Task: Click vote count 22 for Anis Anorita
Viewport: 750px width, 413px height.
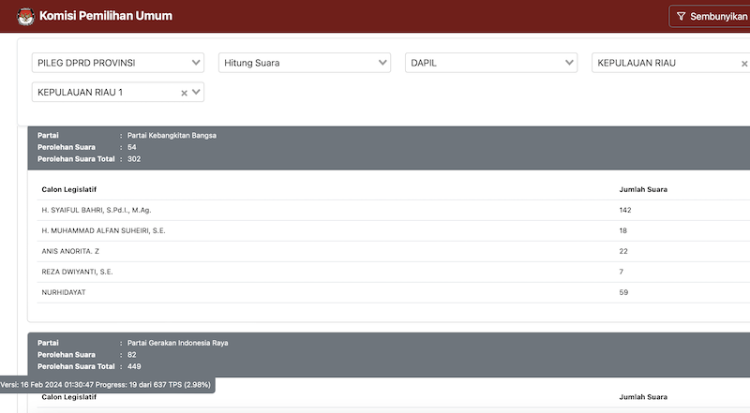Action: pos(623,251)
